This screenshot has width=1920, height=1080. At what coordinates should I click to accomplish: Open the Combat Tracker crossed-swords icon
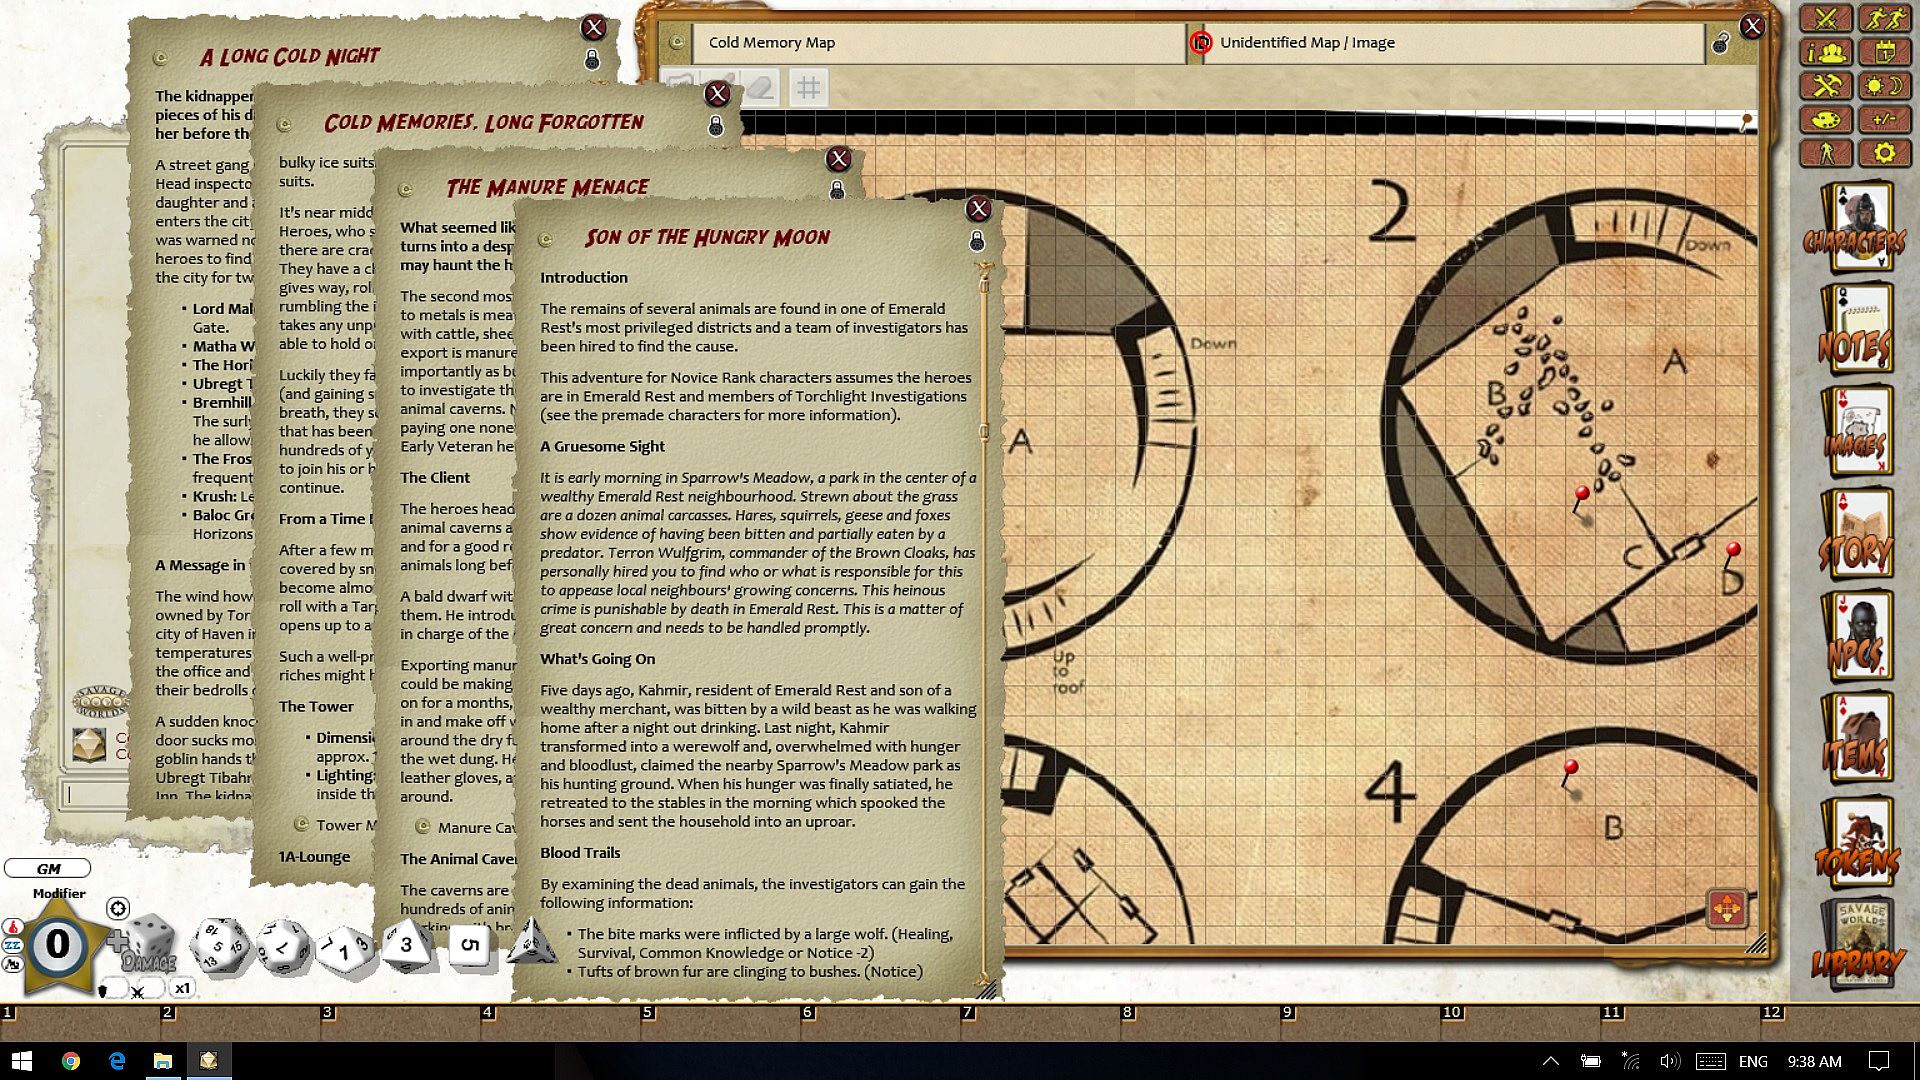coord(1826,19)
